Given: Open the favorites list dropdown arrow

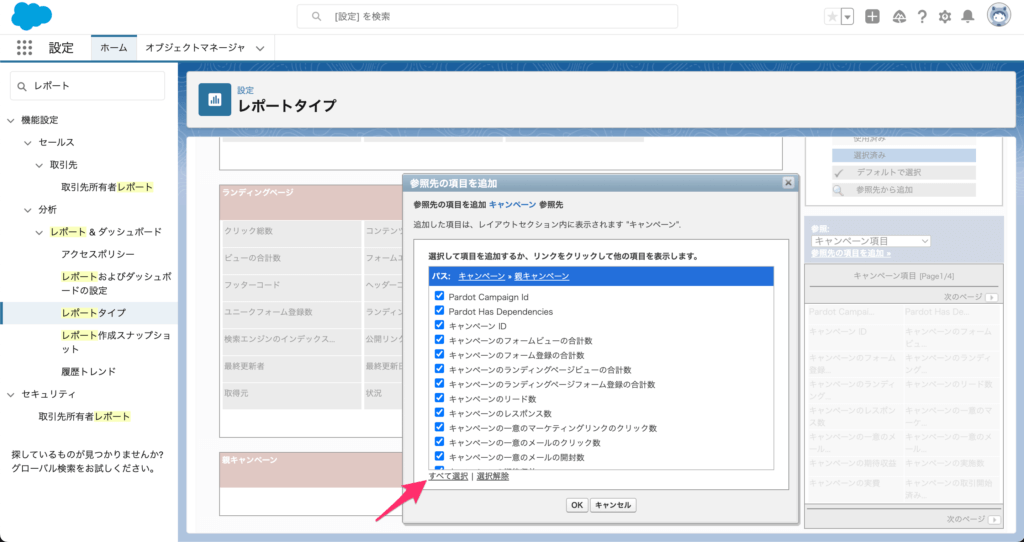Looking at the screenshot, I should pos(848,17).
